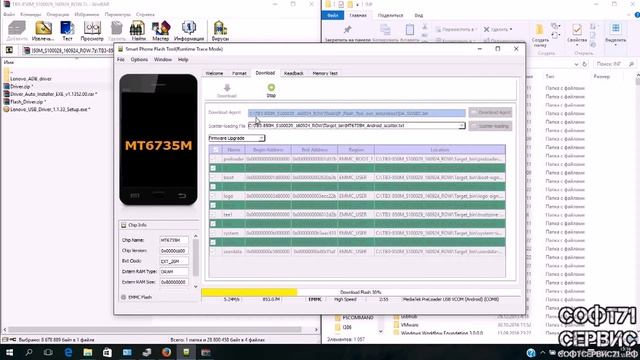Show hidden system tray icons chevron

(542, 353)
